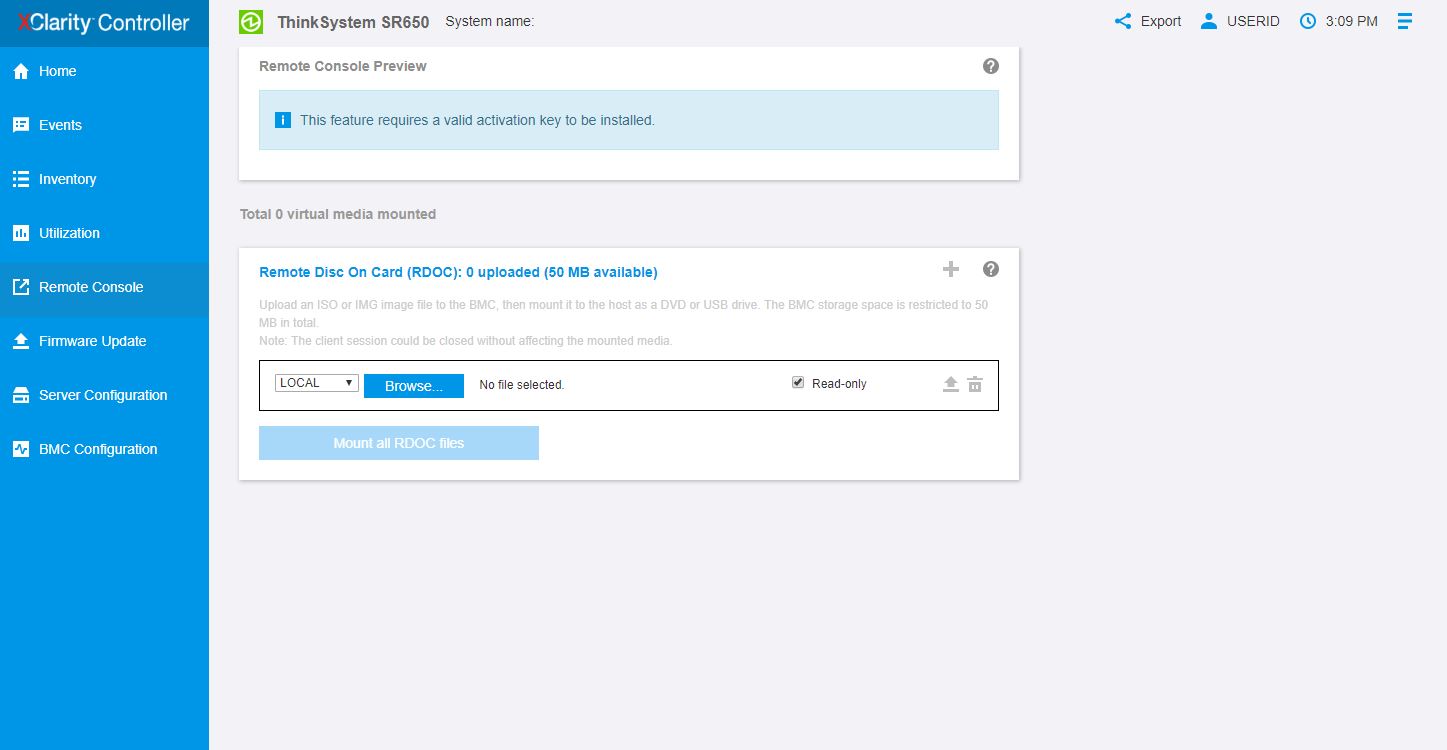The height and width of the screenshot is (750, 1447).
Task: Go to Events in the sidebar
Action: (104, 125)
